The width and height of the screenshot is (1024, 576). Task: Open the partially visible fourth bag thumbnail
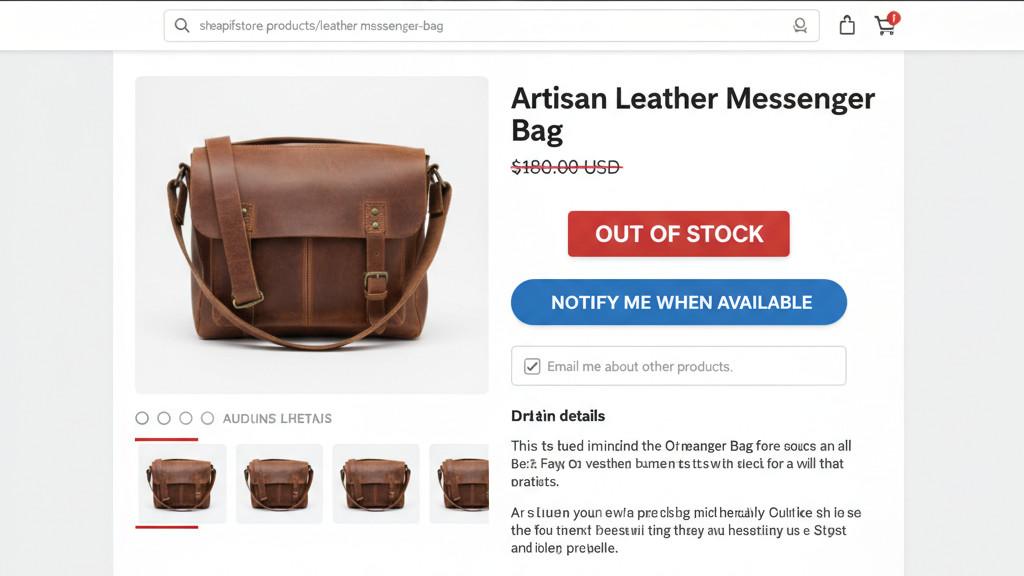coord(459,483)
